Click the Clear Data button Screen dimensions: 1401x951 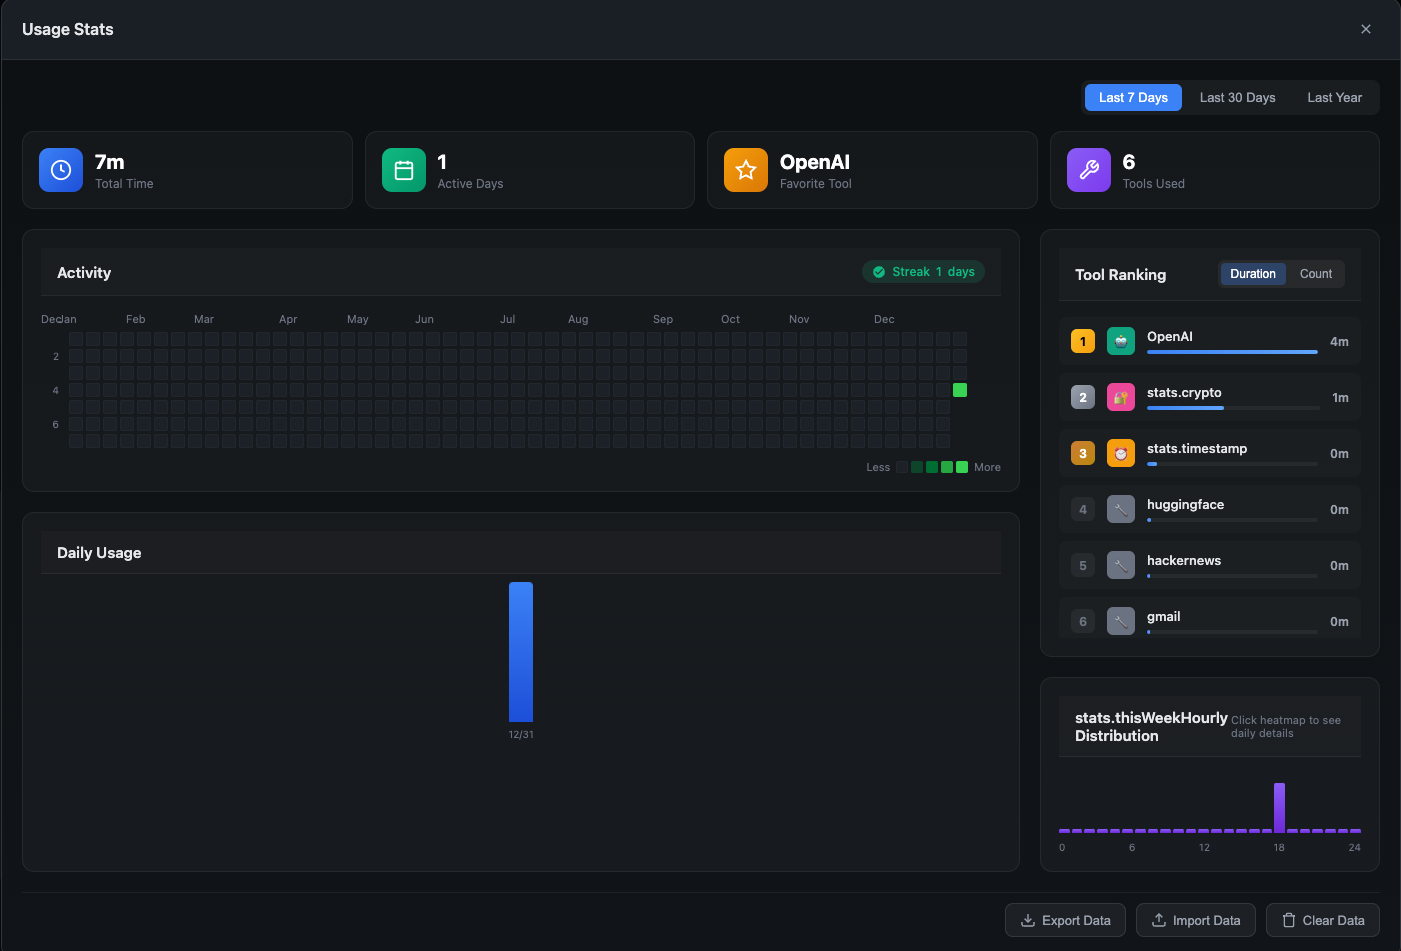pyautogui.click(x=1322, y=920)
